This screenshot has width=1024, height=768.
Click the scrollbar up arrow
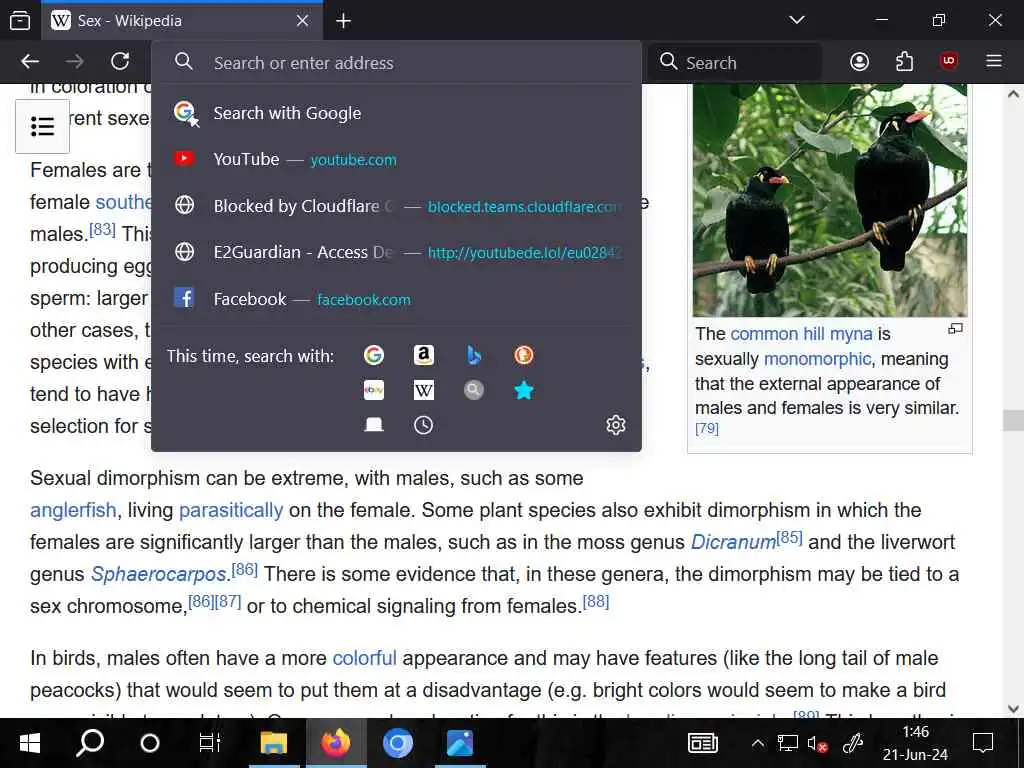[1013, 93]
